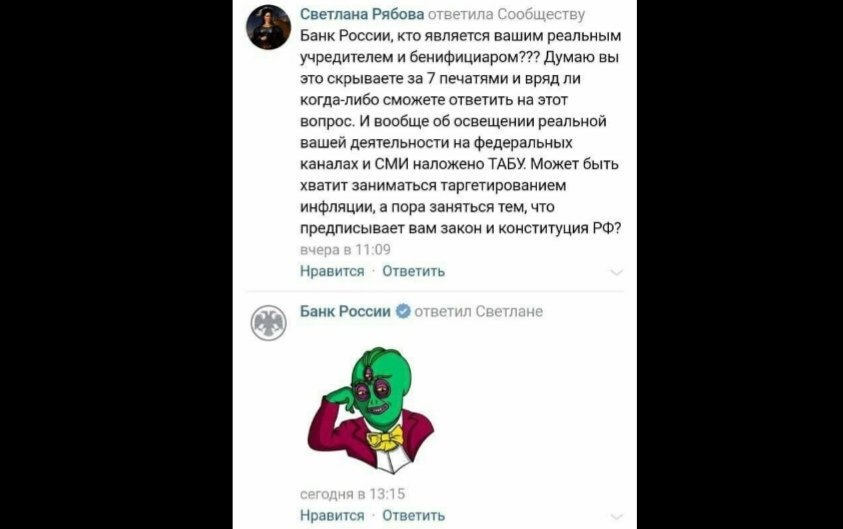Open the 'сегодня в 13:15' timestamp link
The image size is (843, 529).
352,494
